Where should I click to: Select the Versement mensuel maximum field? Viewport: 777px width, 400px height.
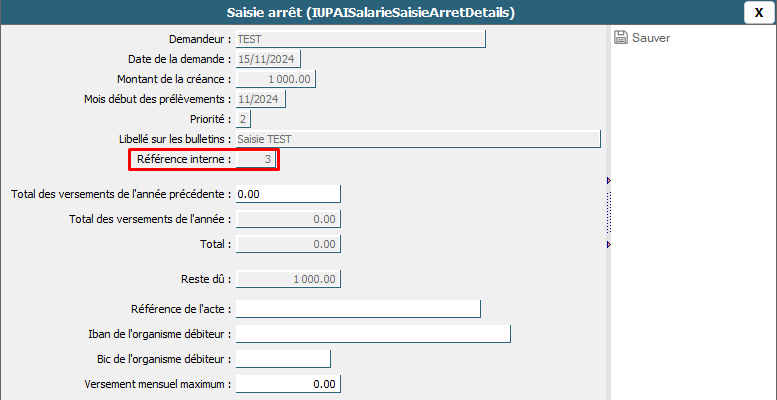tap(288, 383)
